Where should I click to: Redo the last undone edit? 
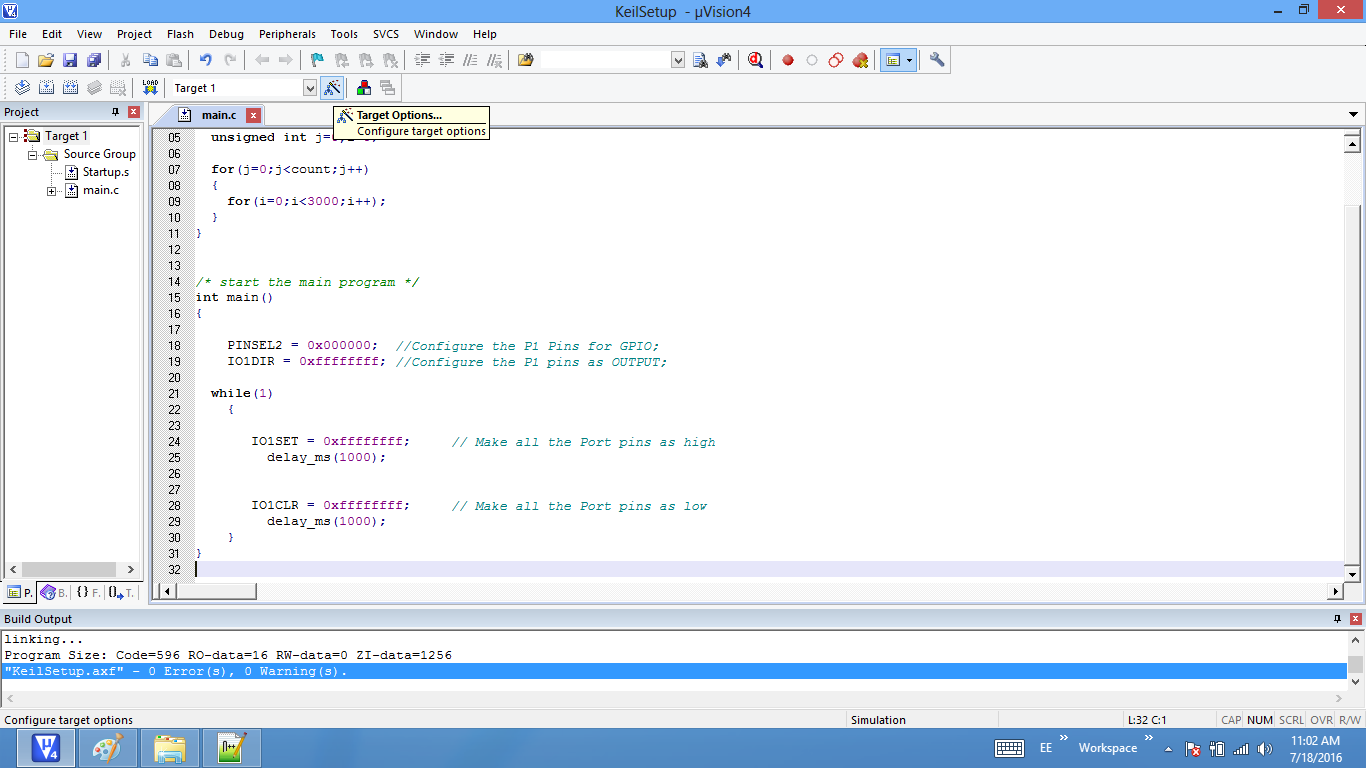230,60
